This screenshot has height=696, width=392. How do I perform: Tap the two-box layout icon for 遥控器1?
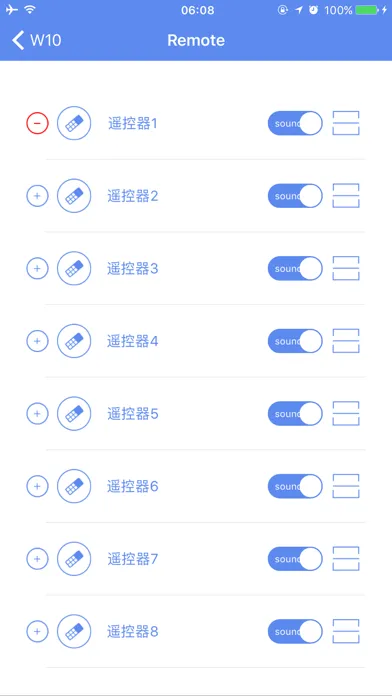[x=346, y=123]
